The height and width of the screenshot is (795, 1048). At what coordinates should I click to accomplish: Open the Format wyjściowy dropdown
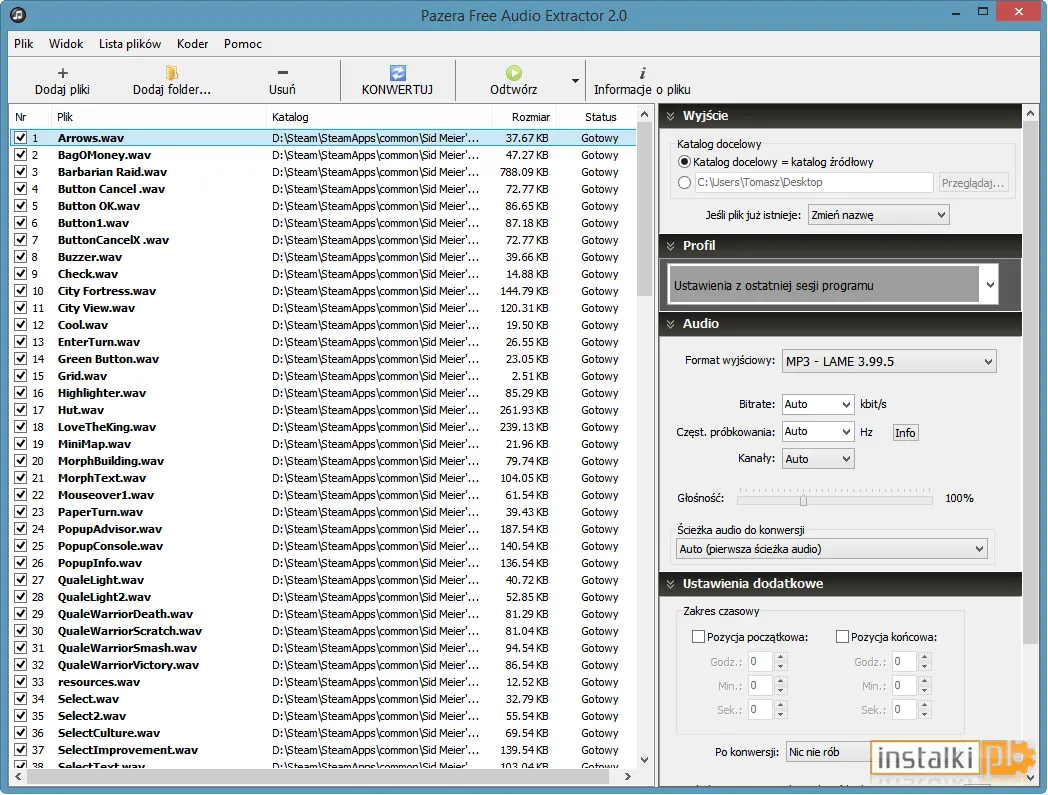click(x=889, y=362)
